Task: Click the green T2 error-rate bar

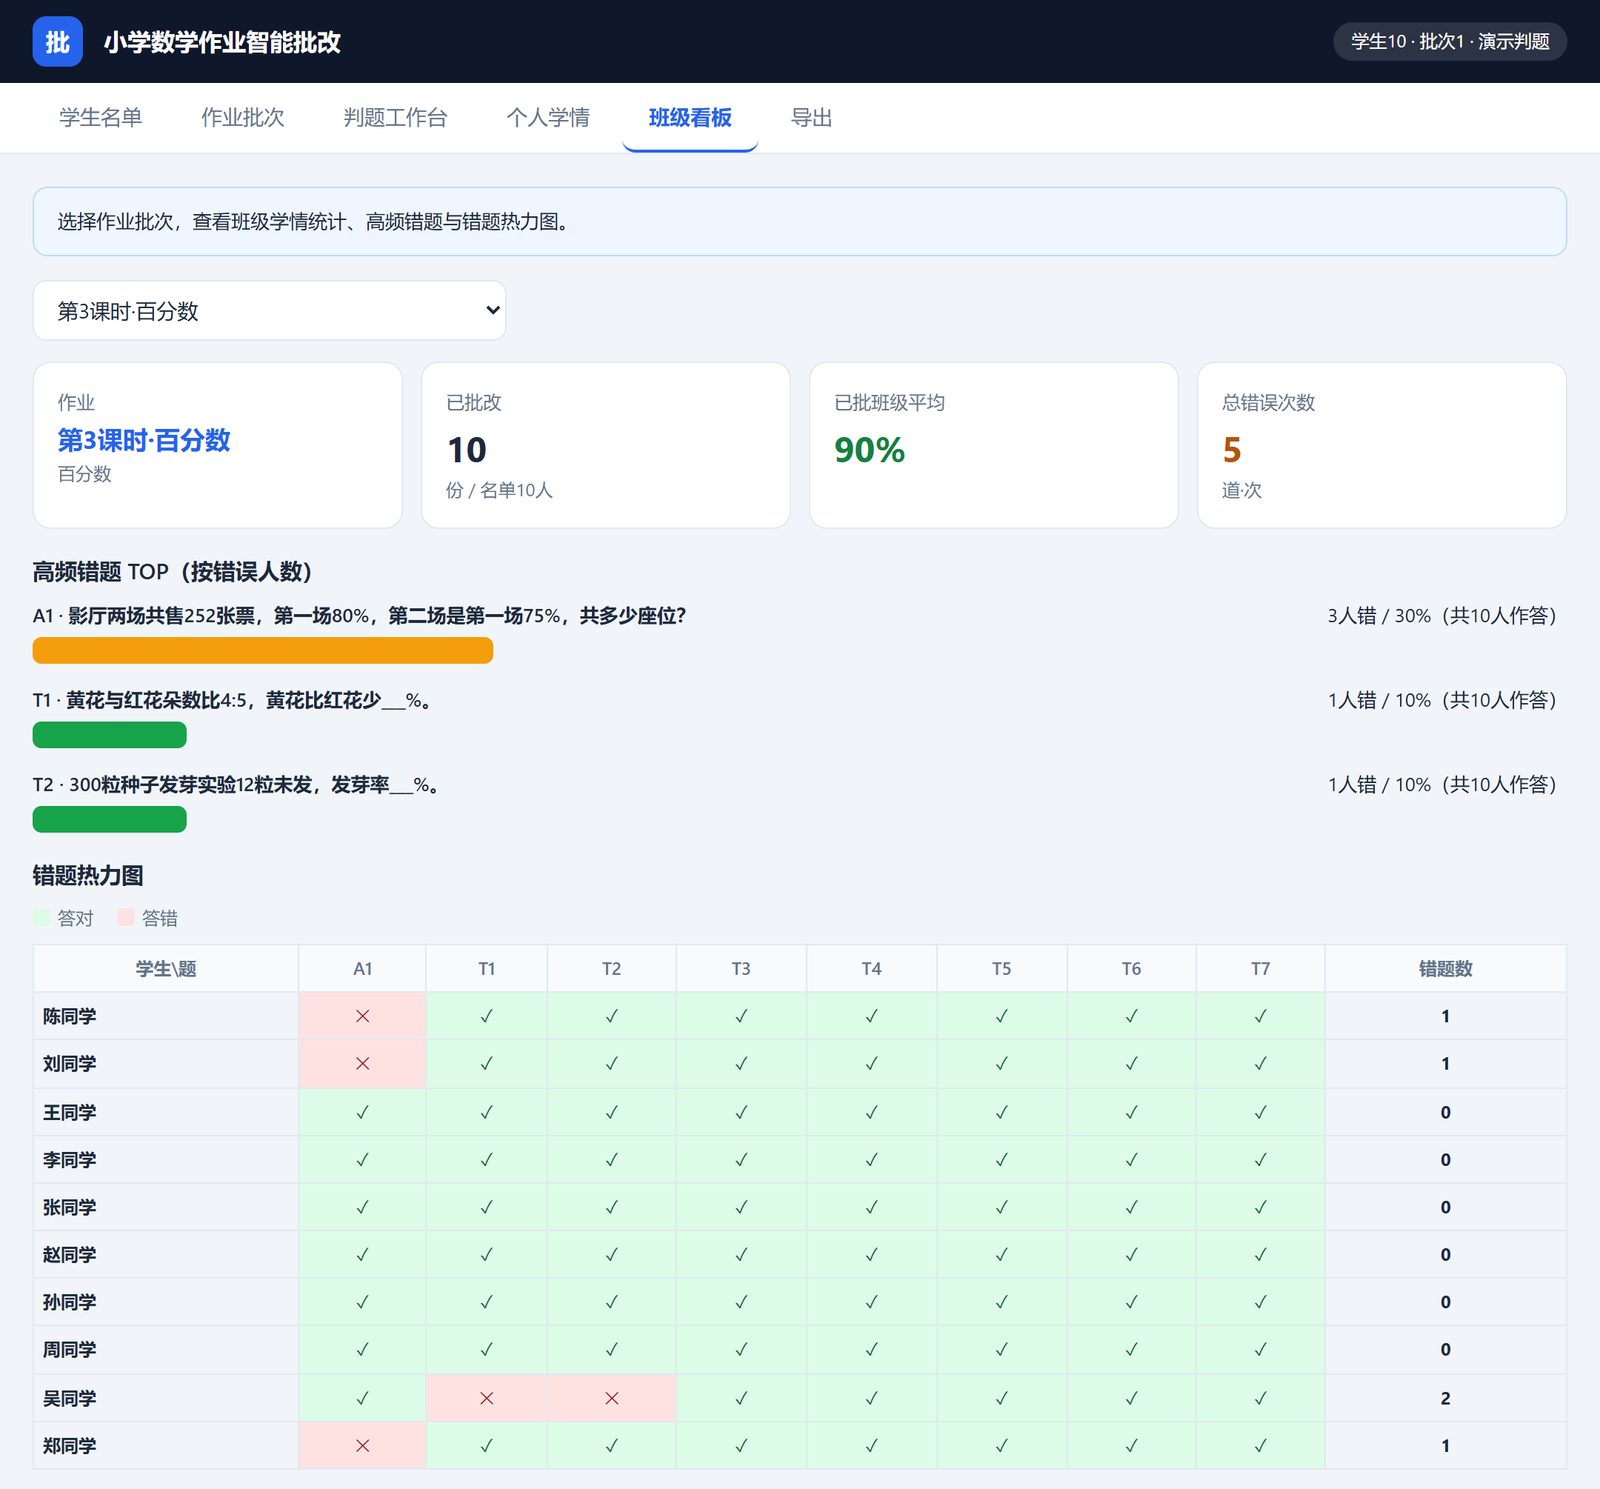Action: click(110, 819)
